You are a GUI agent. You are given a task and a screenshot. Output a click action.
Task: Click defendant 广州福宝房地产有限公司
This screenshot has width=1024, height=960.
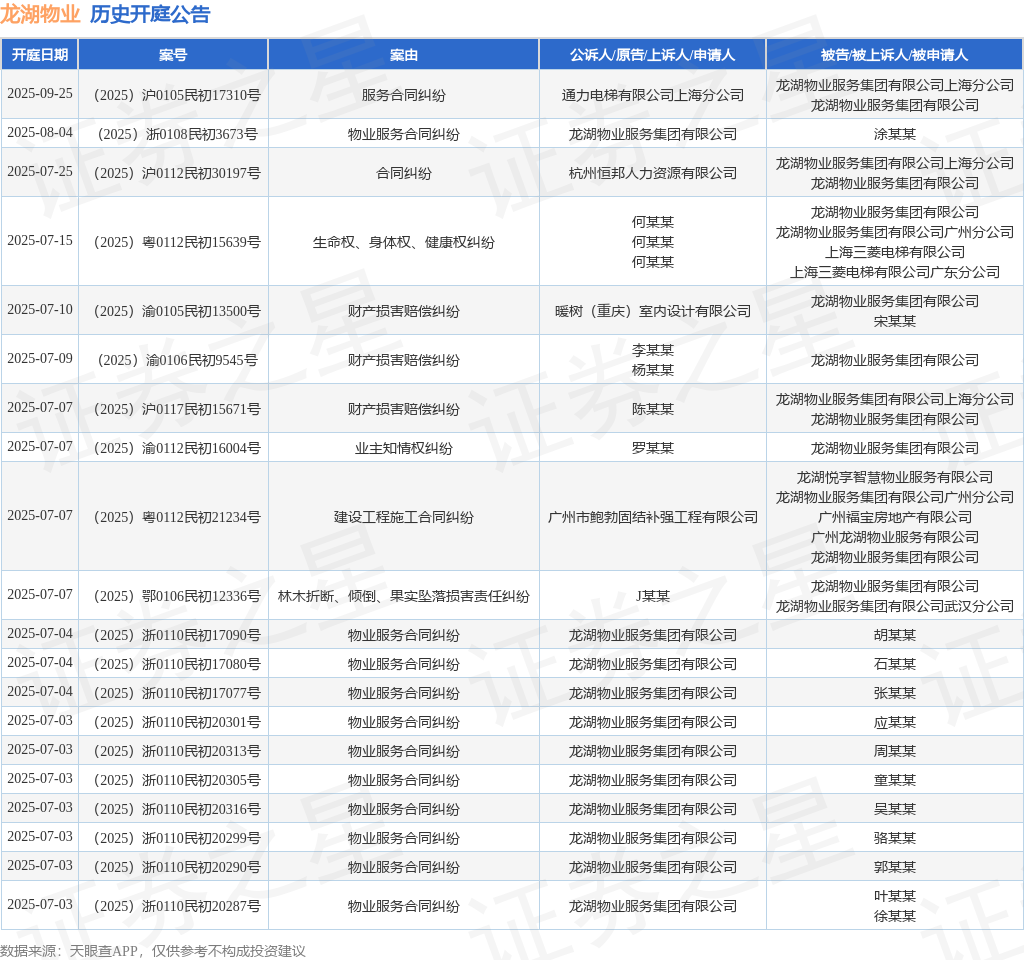coord(895,517)
